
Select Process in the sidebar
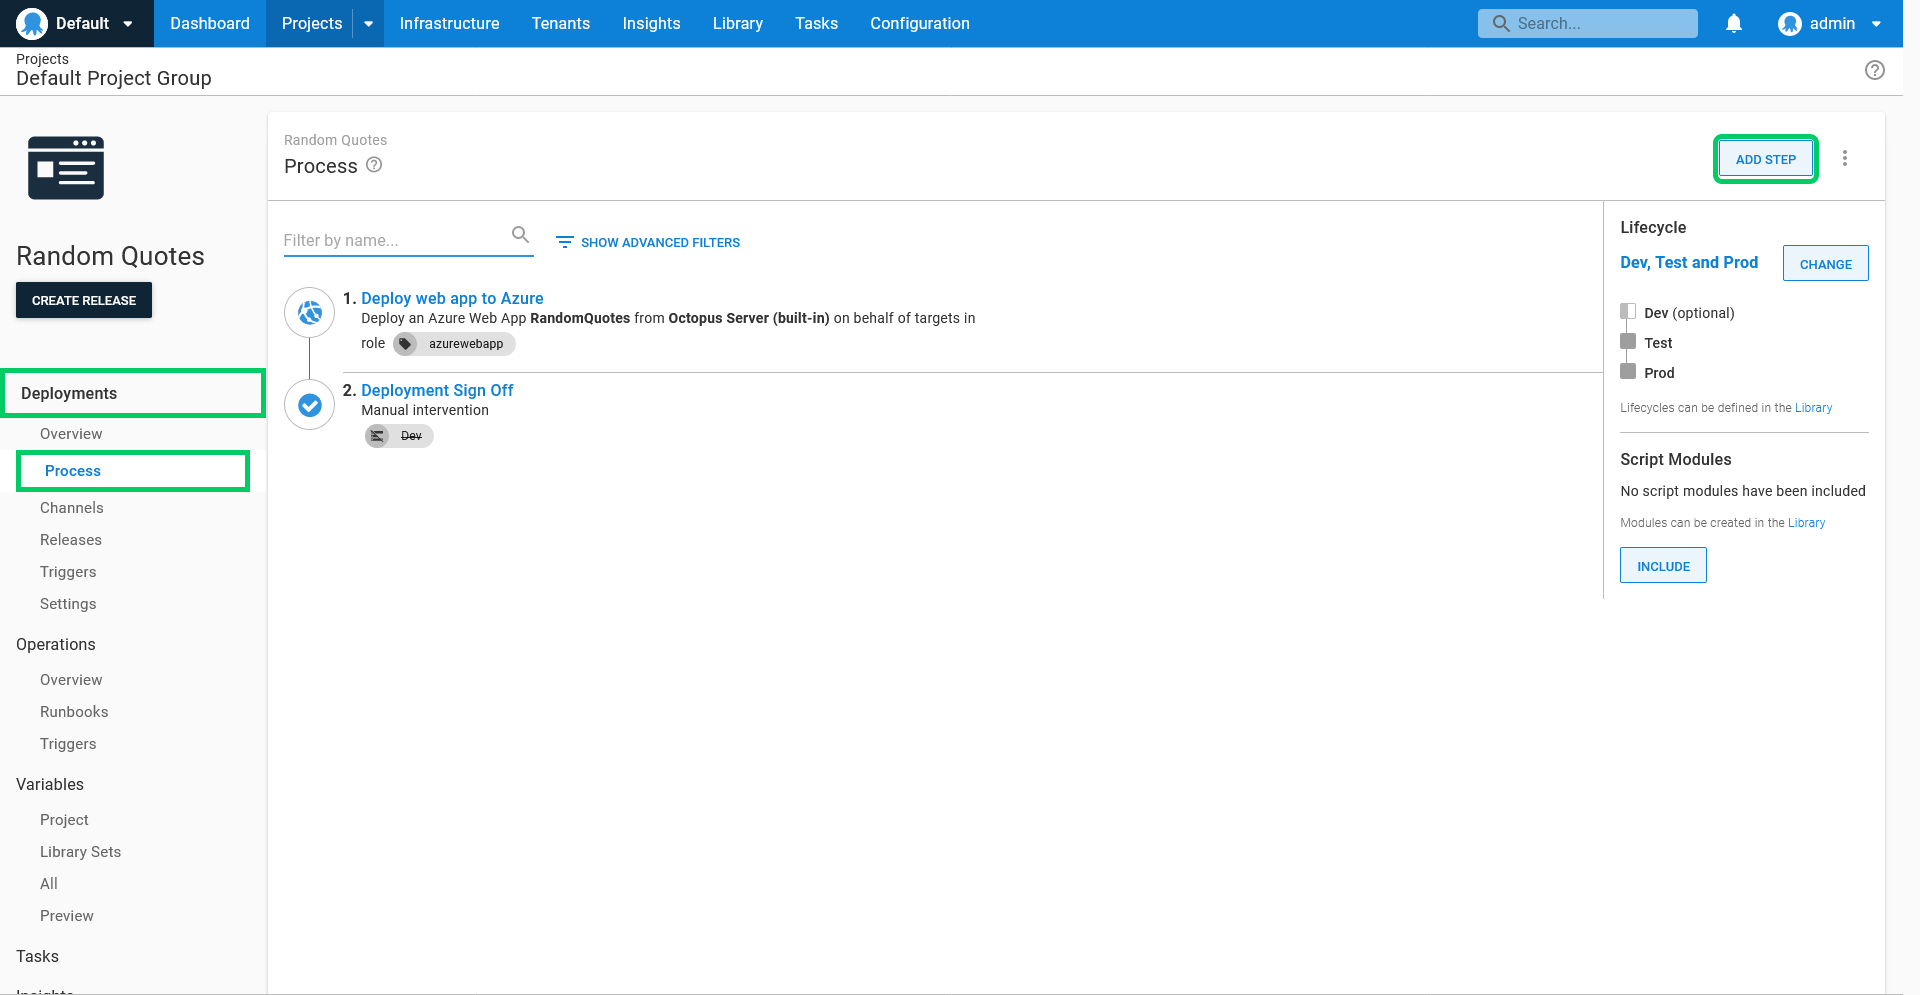pyautogui.click(x=133, y=471)
